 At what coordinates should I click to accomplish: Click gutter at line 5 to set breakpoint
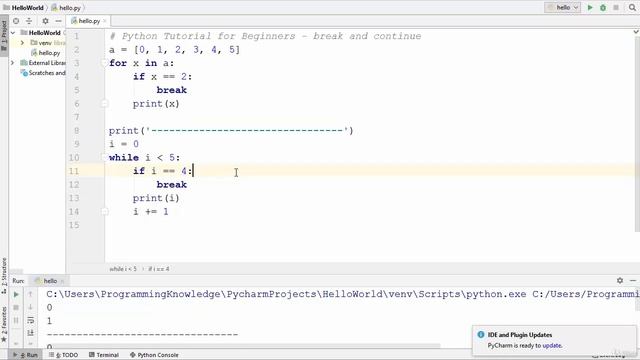pyautogui.click(x=92, y=90)
